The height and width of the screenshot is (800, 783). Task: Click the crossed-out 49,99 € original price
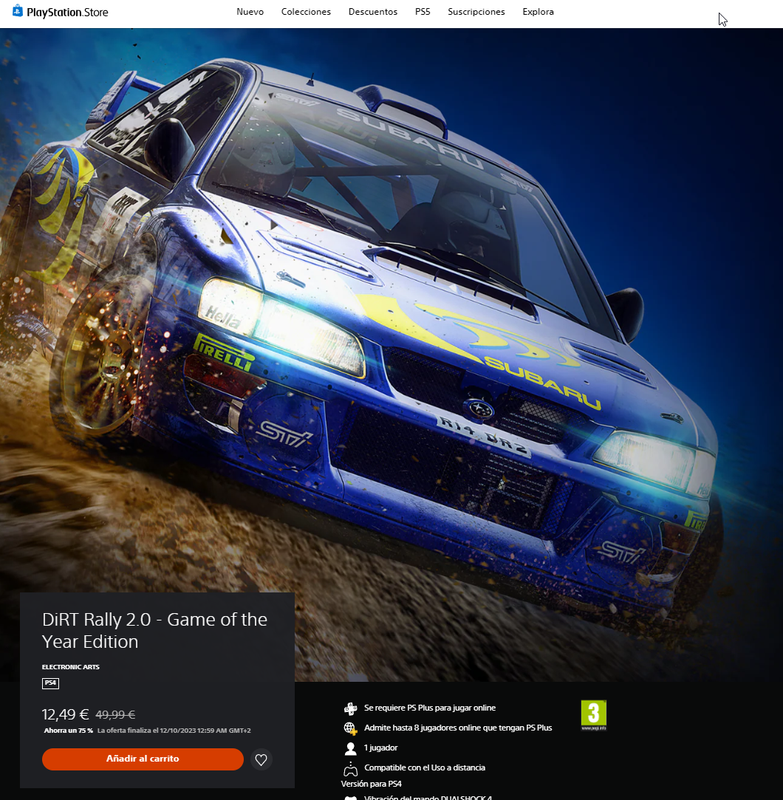pyautogui.click(x=115, y=715)
